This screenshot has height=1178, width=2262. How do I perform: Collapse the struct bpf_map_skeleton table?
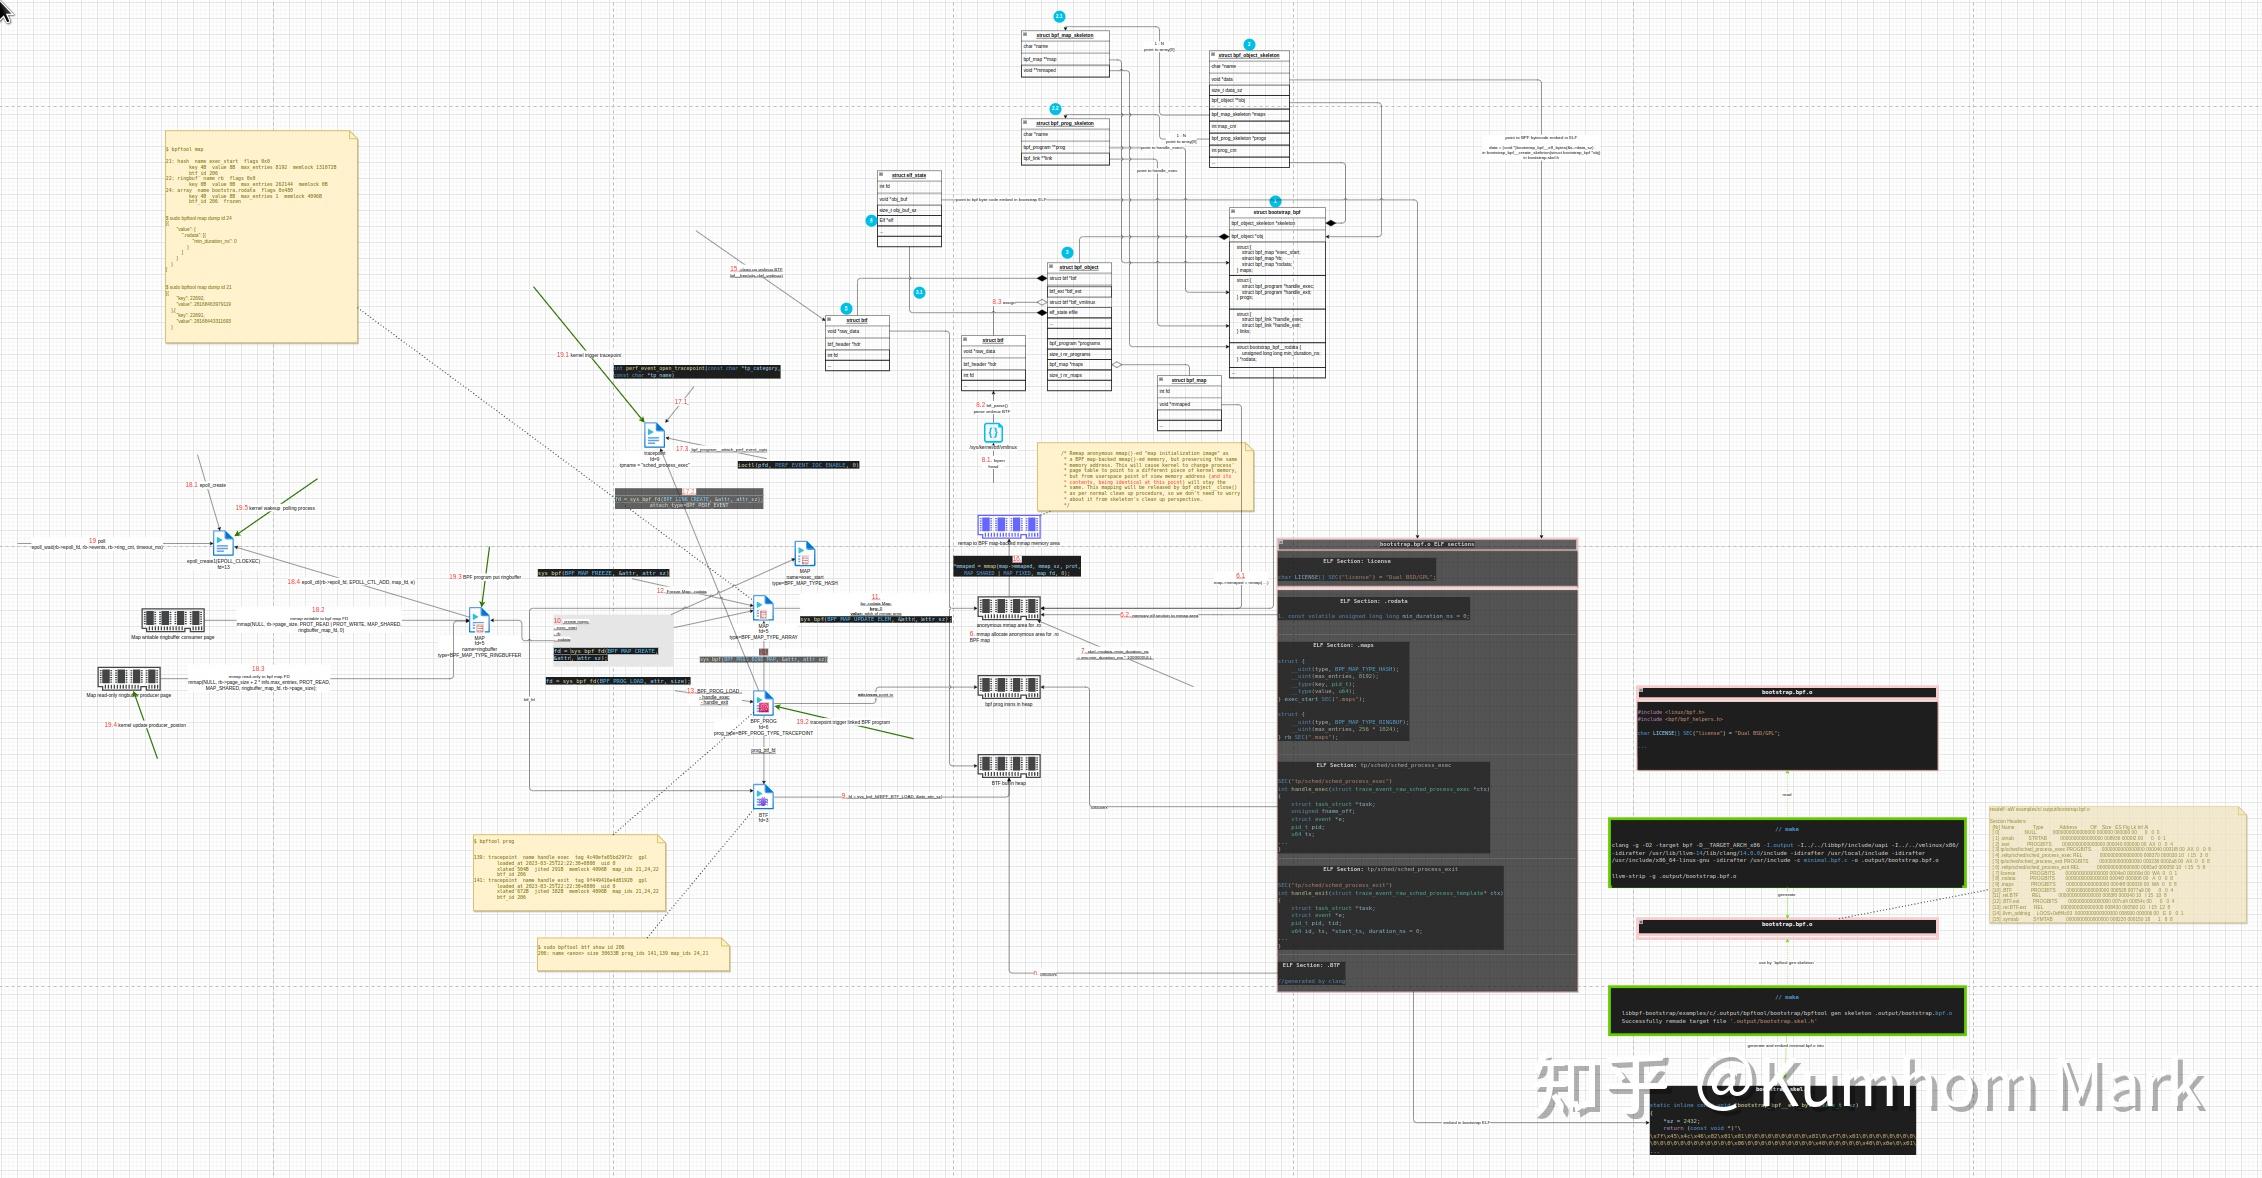(1026, 35)
